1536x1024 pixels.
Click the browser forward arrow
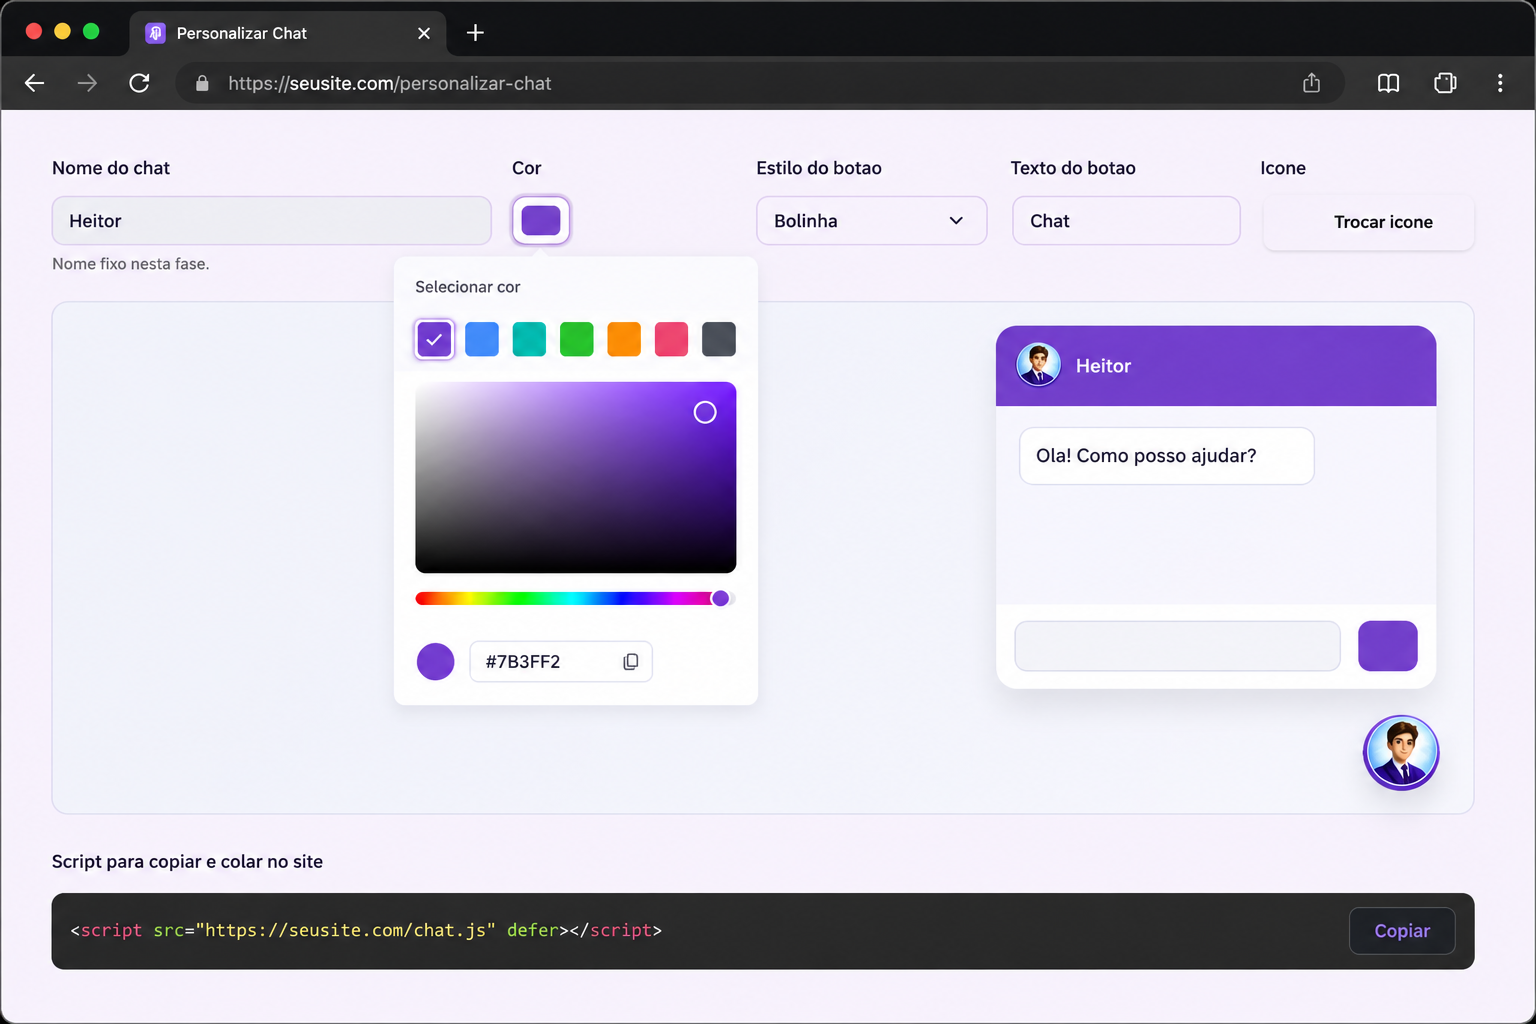(87, 83)
